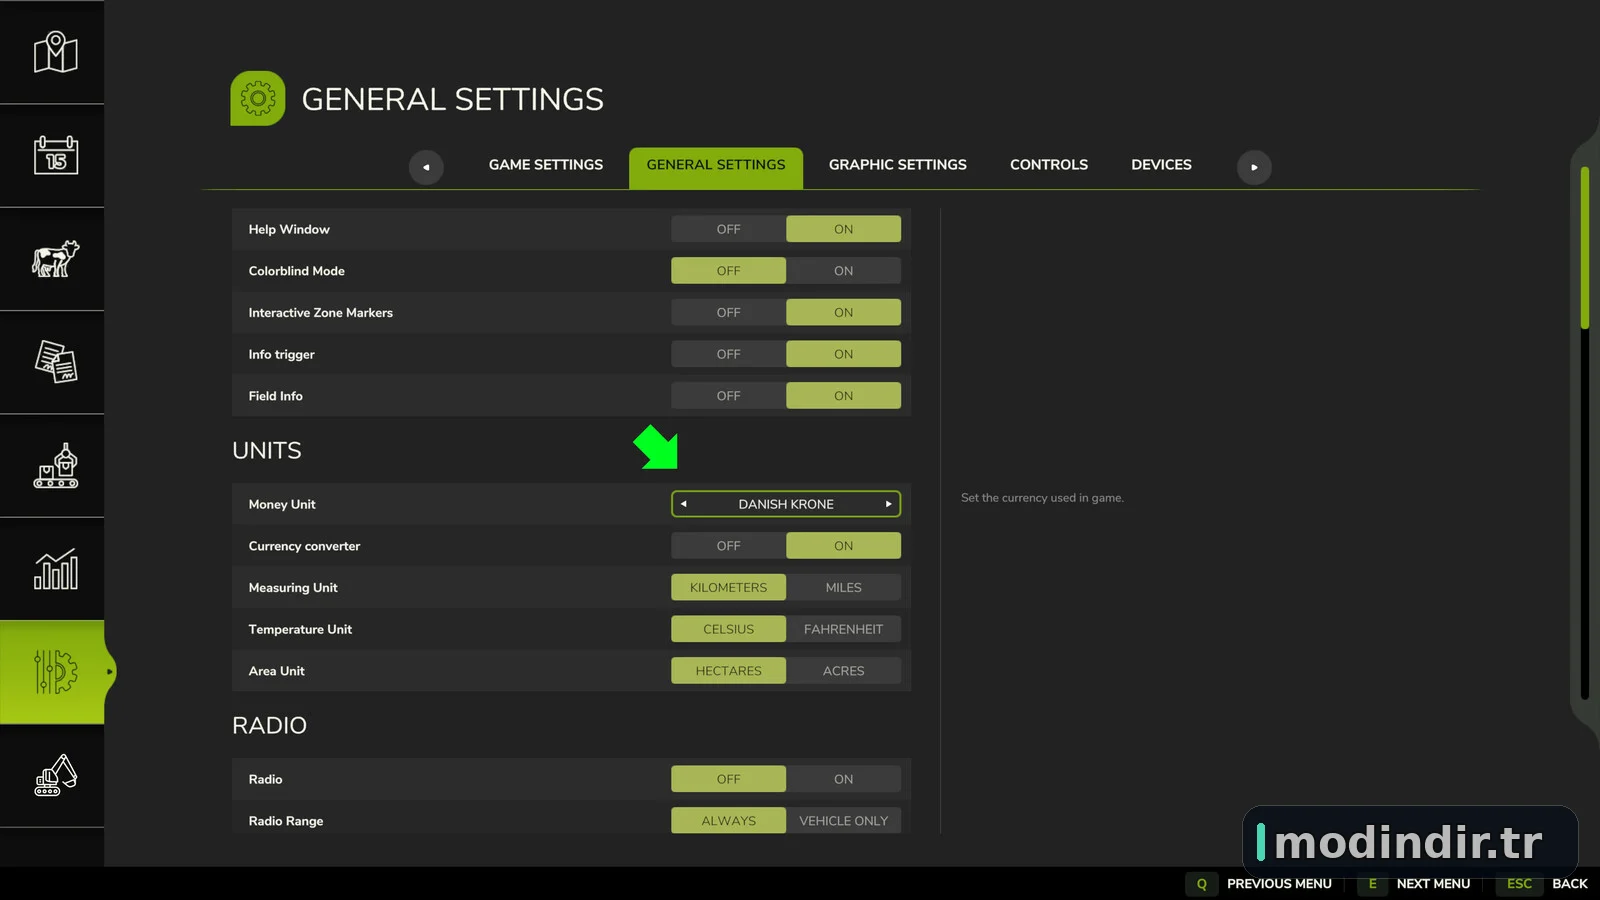This screenshot has height=900, width=1600.
Task: Set Colorblind Mode to off
Action: (728, 271)
